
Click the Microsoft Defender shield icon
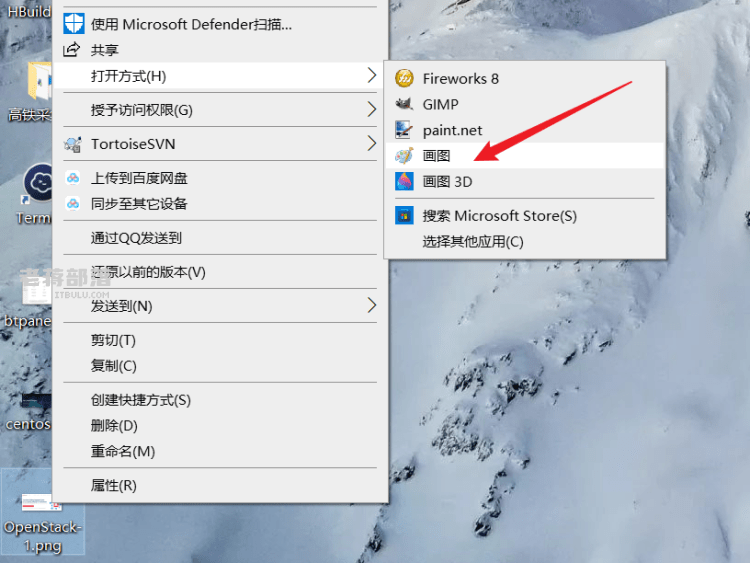pyautogui.click(x=74, y=23)
